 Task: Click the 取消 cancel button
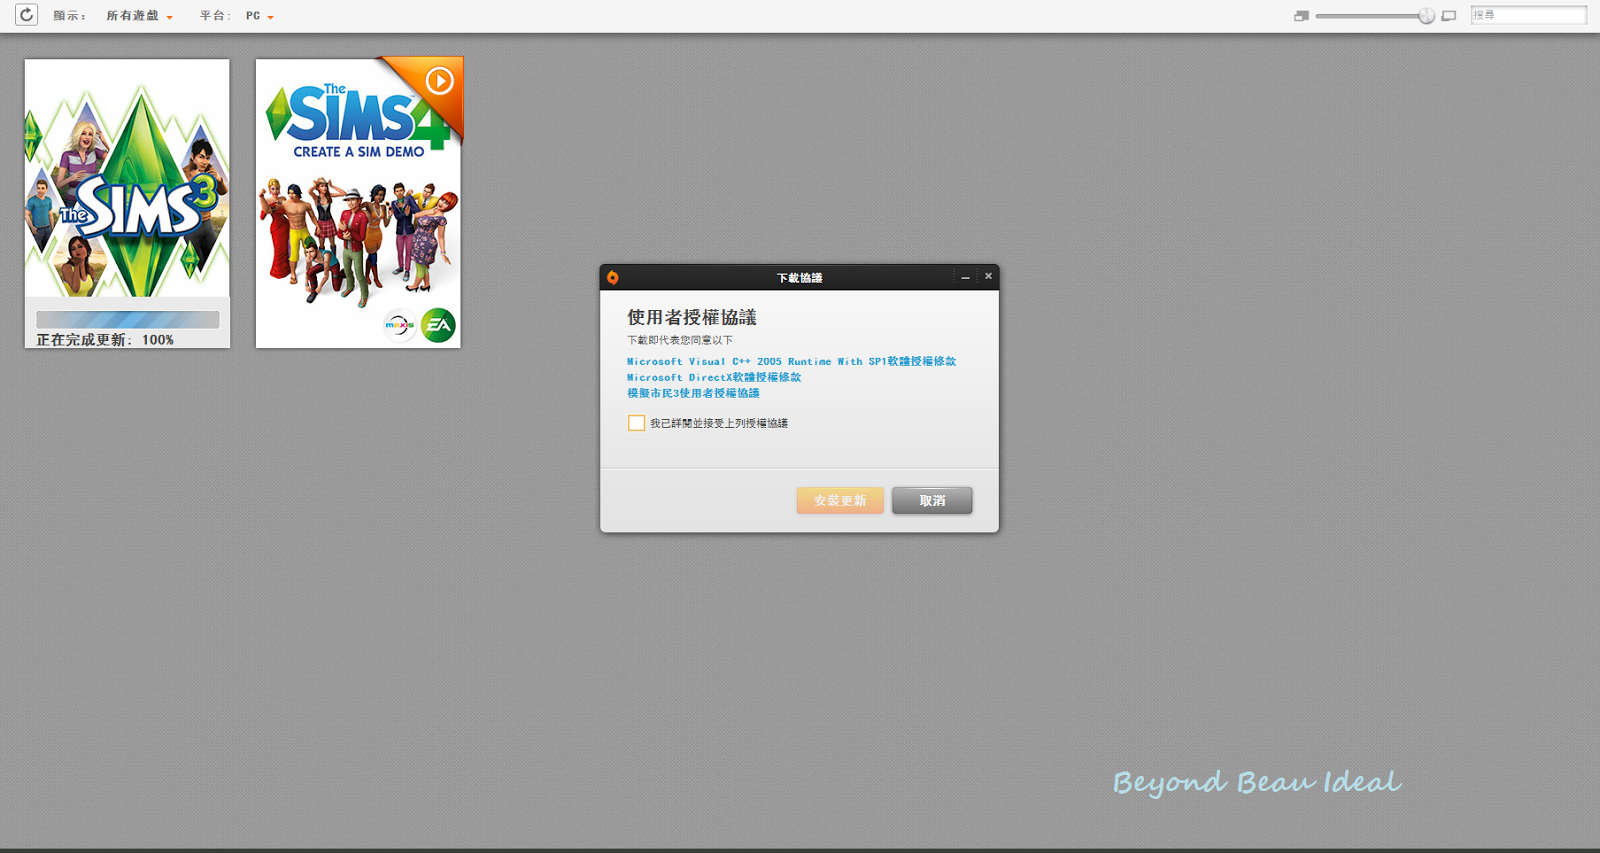point(932,500)
